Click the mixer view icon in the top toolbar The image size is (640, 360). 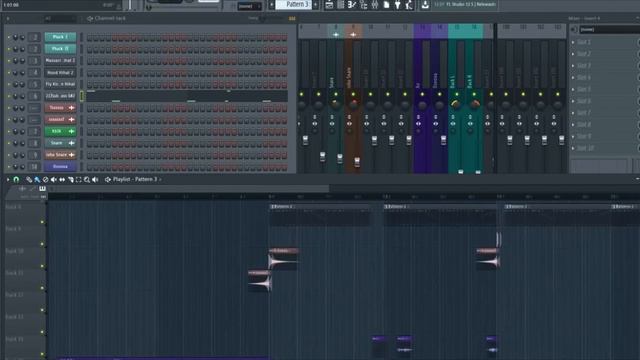375,5
